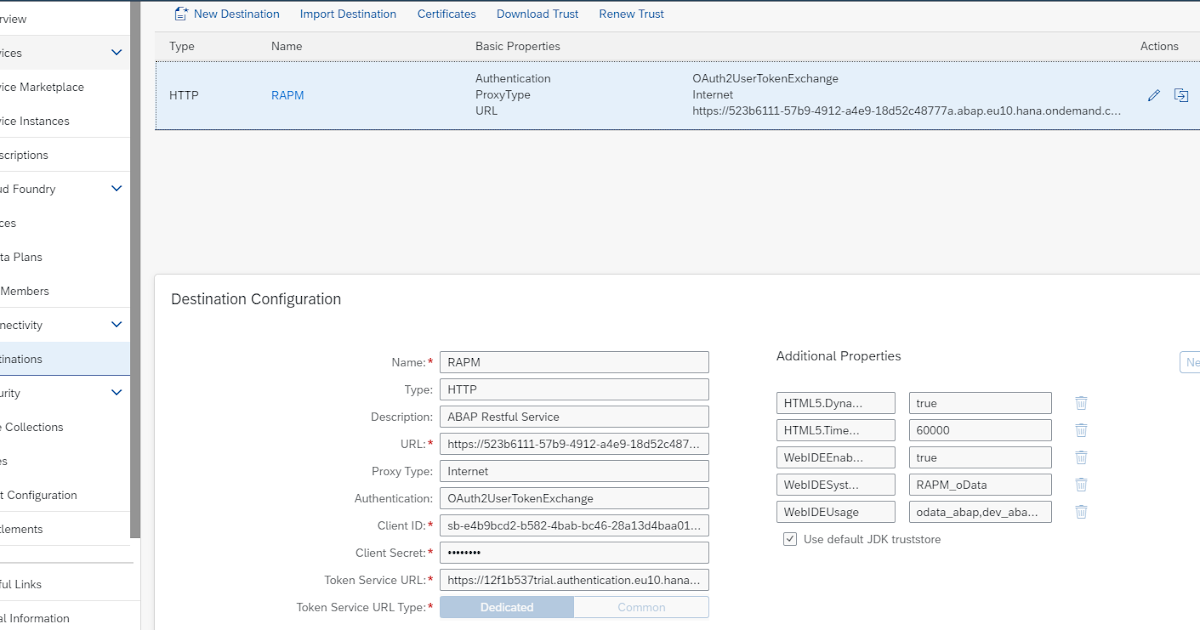Delete the WebIDEEnab property via trash icon
This screenshot has width=1200, height=630.
click(x=1080, y=457)
